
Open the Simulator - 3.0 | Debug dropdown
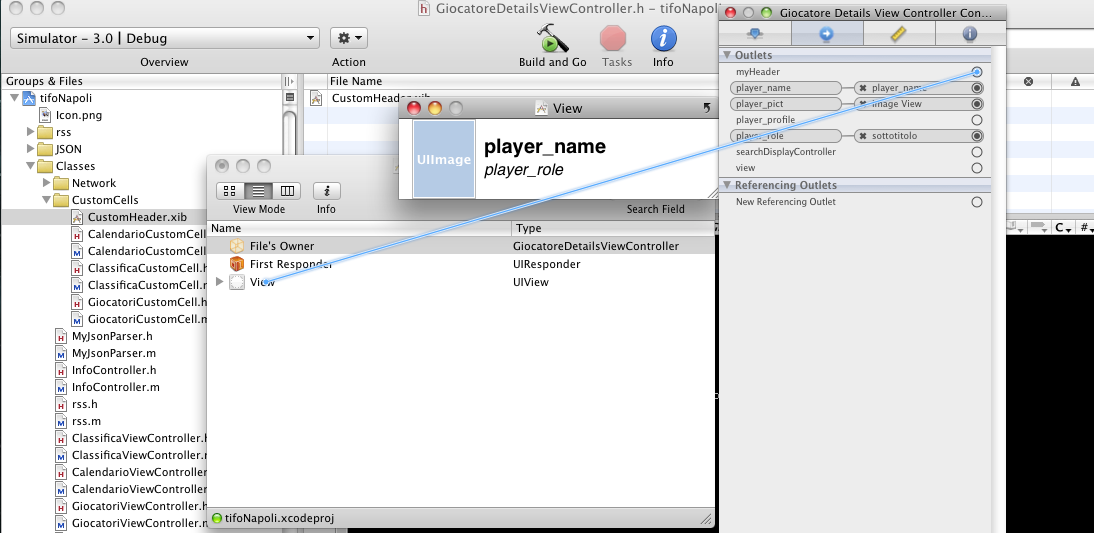click(x=164, y=38)
